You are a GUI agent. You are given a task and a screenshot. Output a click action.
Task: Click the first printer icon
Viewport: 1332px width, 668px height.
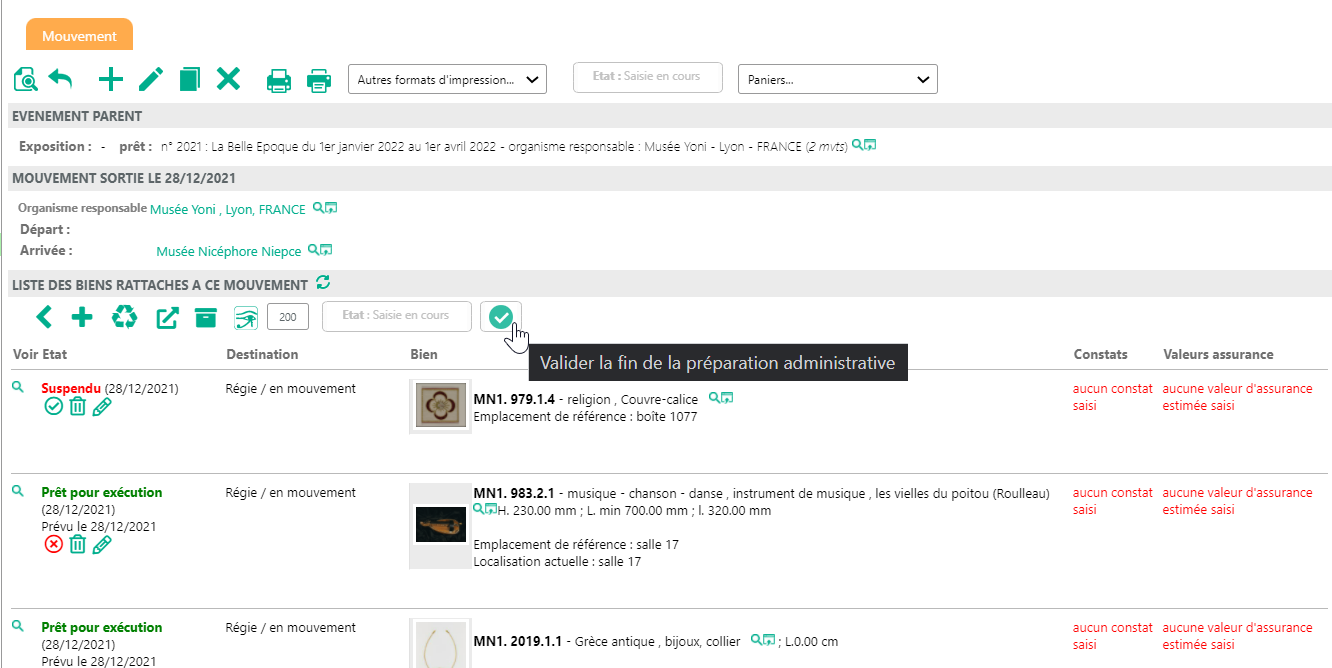(x=279, y=80)
